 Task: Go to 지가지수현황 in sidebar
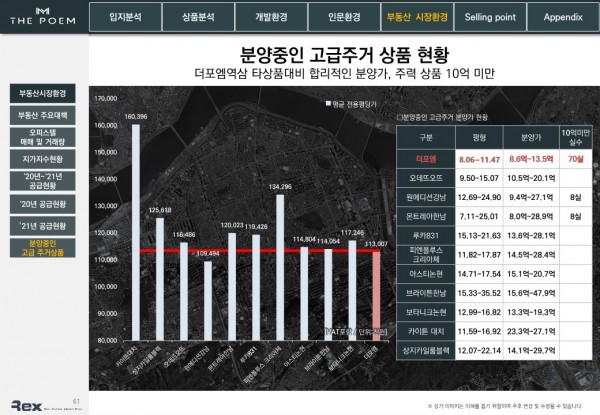[x=43, y=159]
